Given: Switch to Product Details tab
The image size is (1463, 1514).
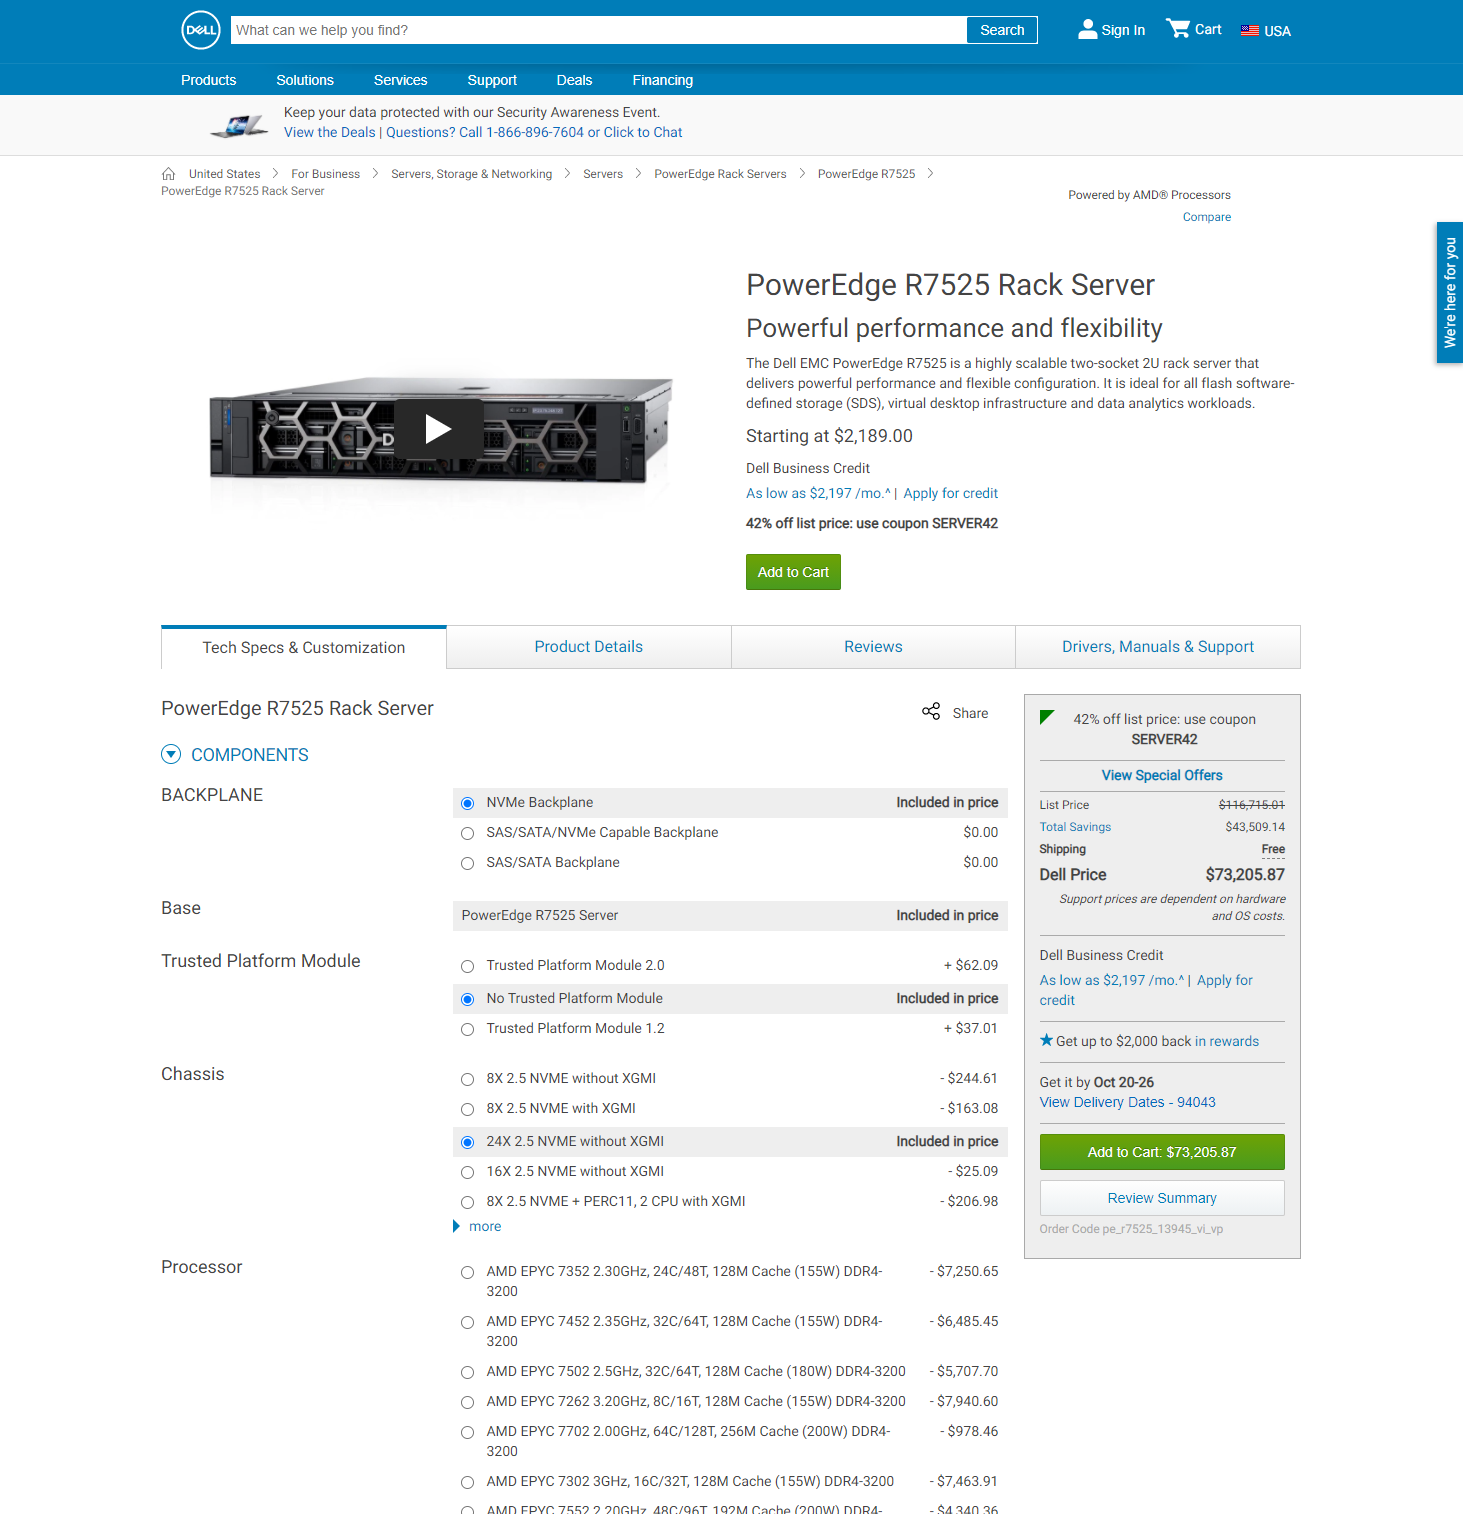Looking at the screenshot, I should coord(589,647).
